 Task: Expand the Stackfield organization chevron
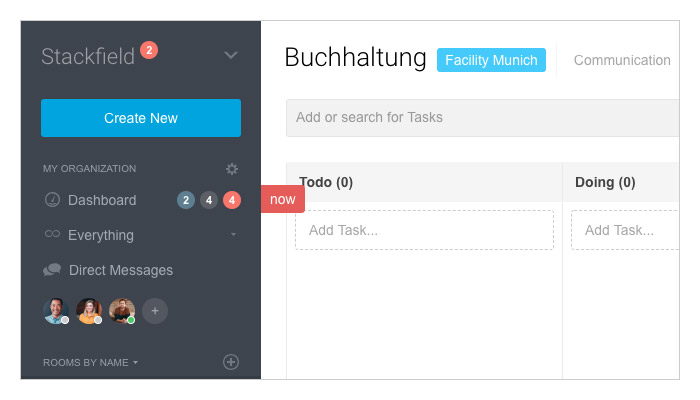point(231,55)
